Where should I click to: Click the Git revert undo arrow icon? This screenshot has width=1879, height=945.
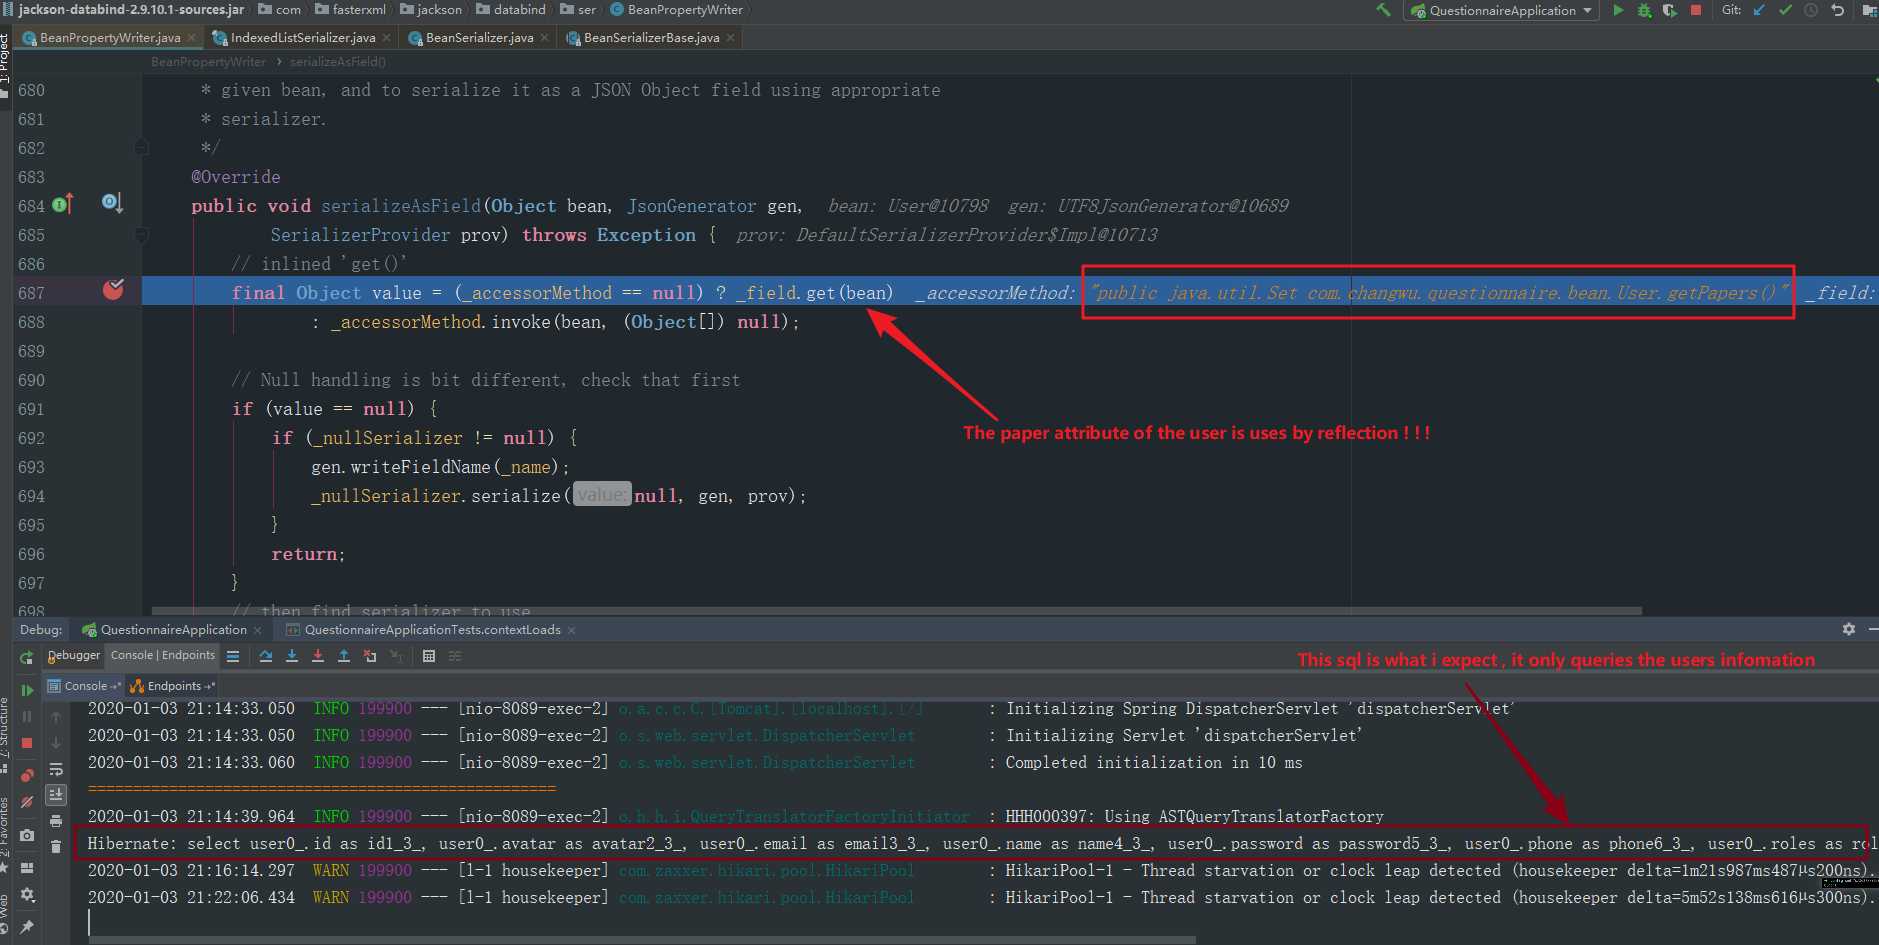click(x=1837, y=10)
